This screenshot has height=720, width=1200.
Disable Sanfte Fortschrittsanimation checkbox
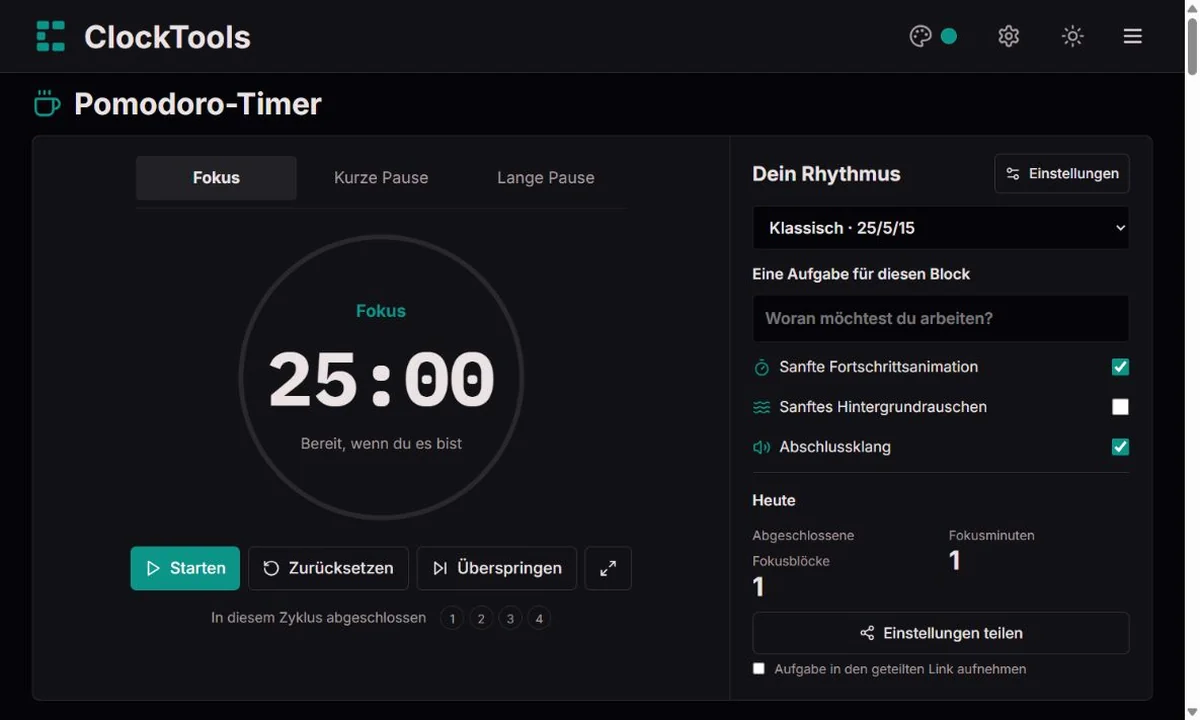(x=1120, y=367)
